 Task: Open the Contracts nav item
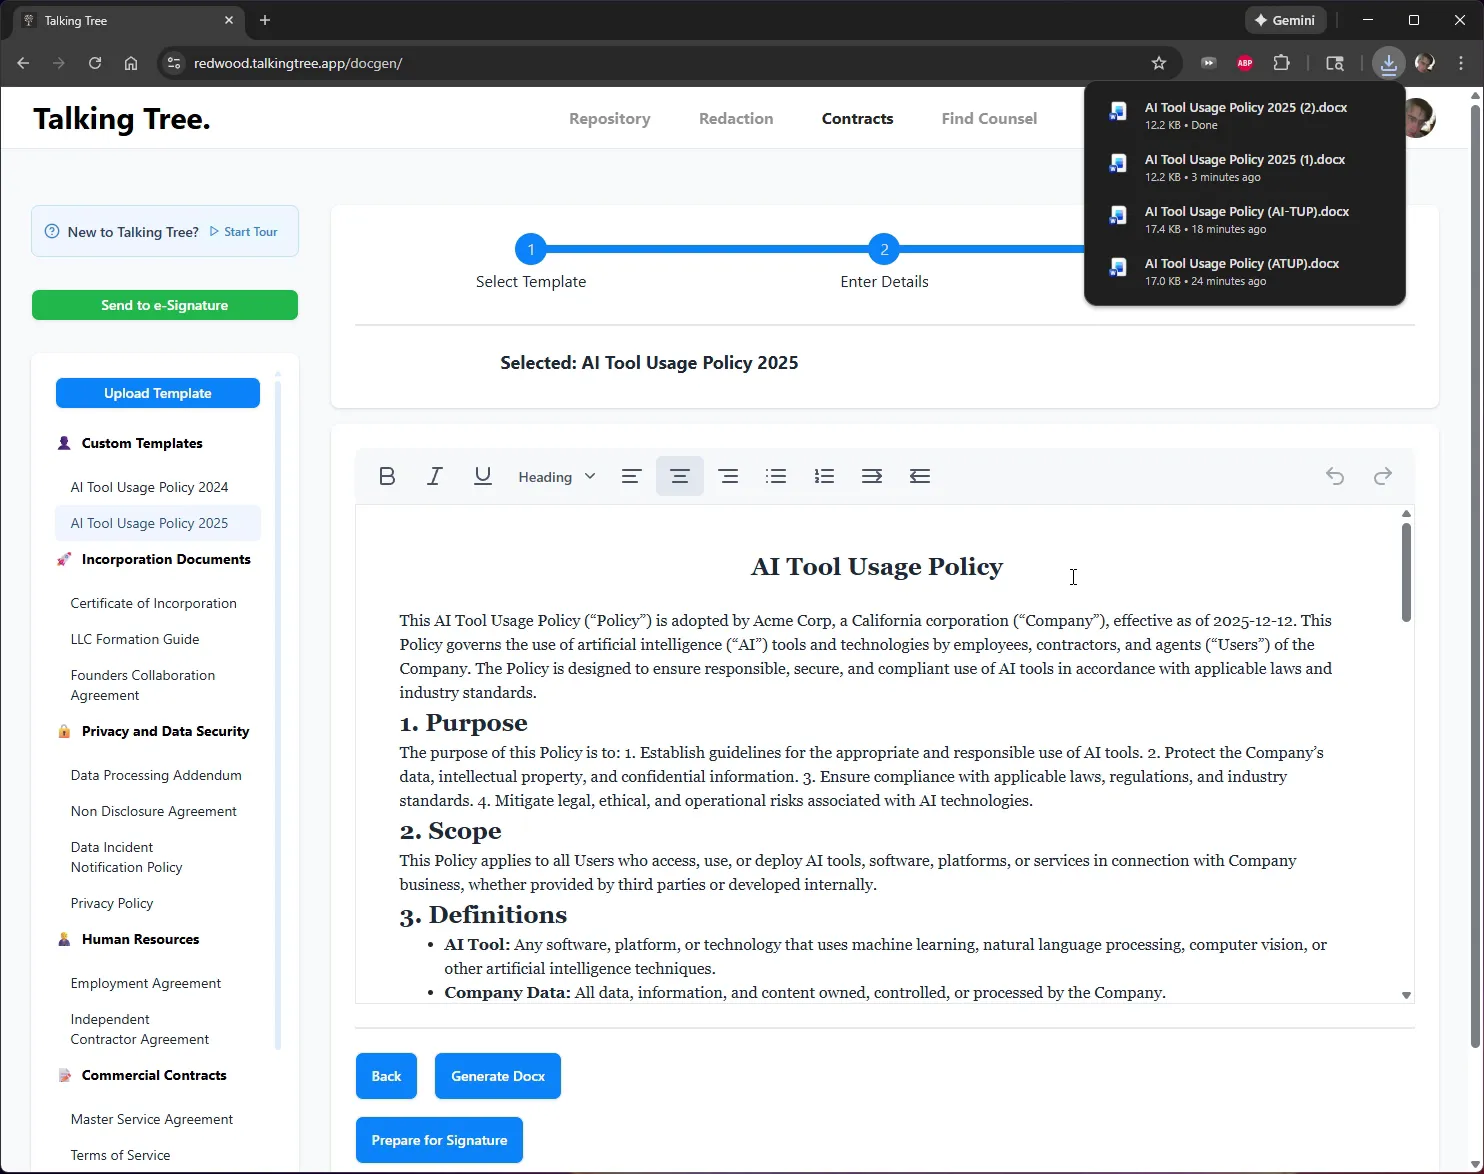(x=858, y=118)
